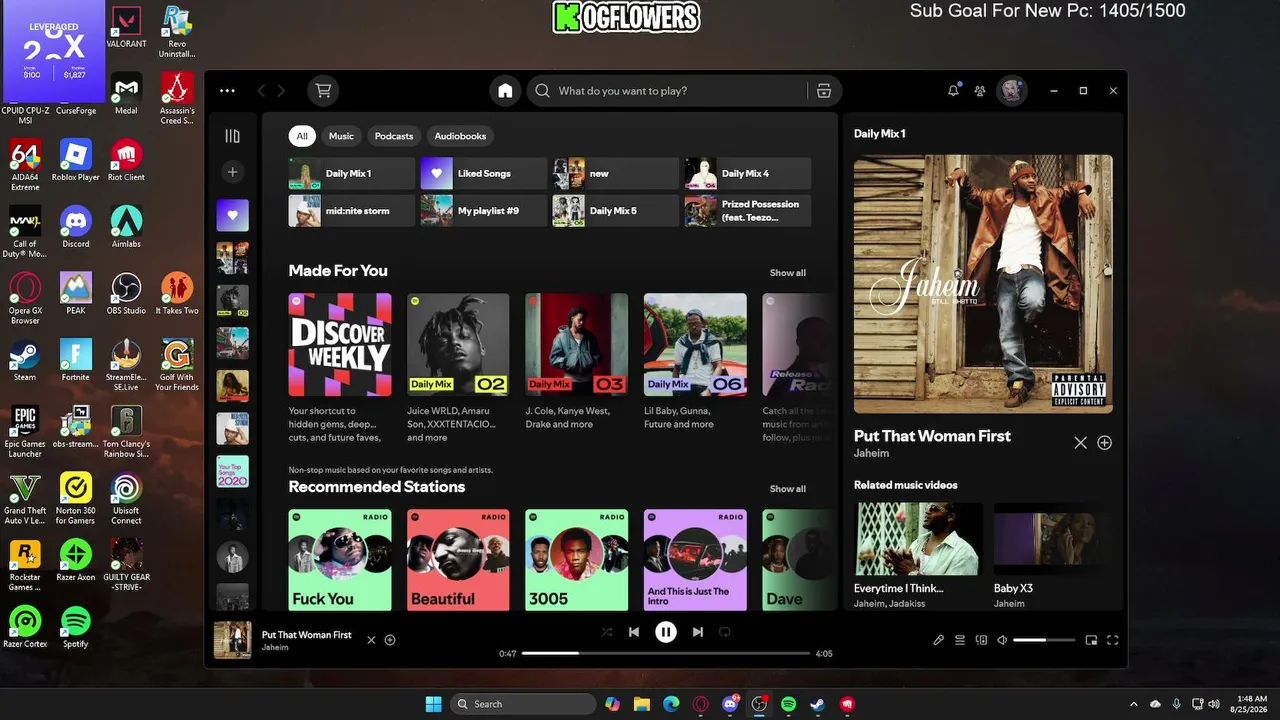Viewport: 1280px width, 720px height.
Task: Open OBS Studio desktop shortcut
Action: [126, 294]
